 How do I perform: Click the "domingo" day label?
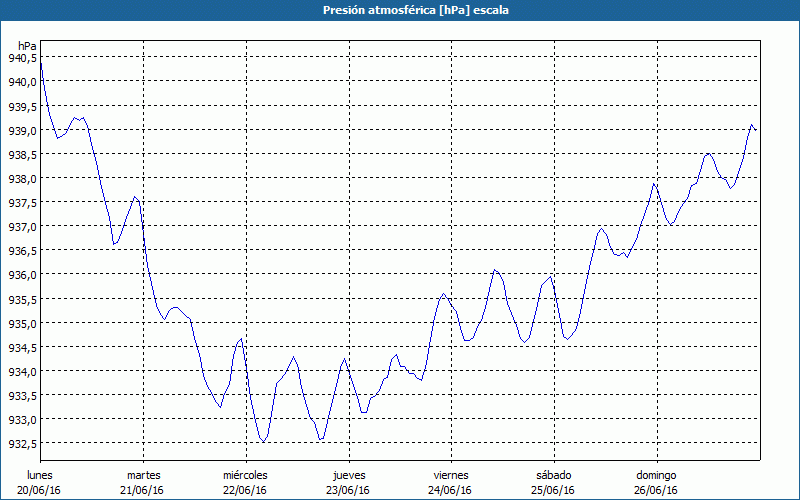pyautogui.click(x=656, y=474)
